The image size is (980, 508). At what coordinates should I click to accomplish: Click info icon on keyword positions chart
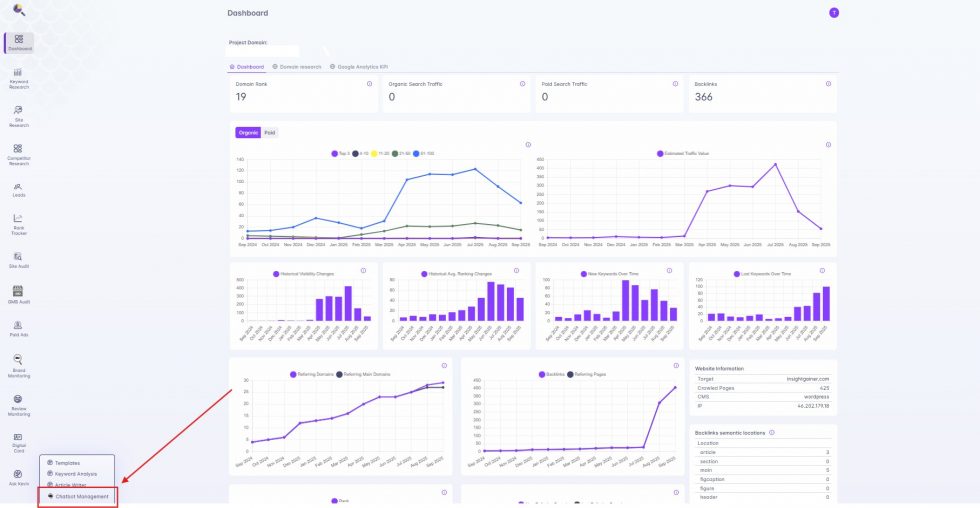pyautogui.click(x=528, y=145)
